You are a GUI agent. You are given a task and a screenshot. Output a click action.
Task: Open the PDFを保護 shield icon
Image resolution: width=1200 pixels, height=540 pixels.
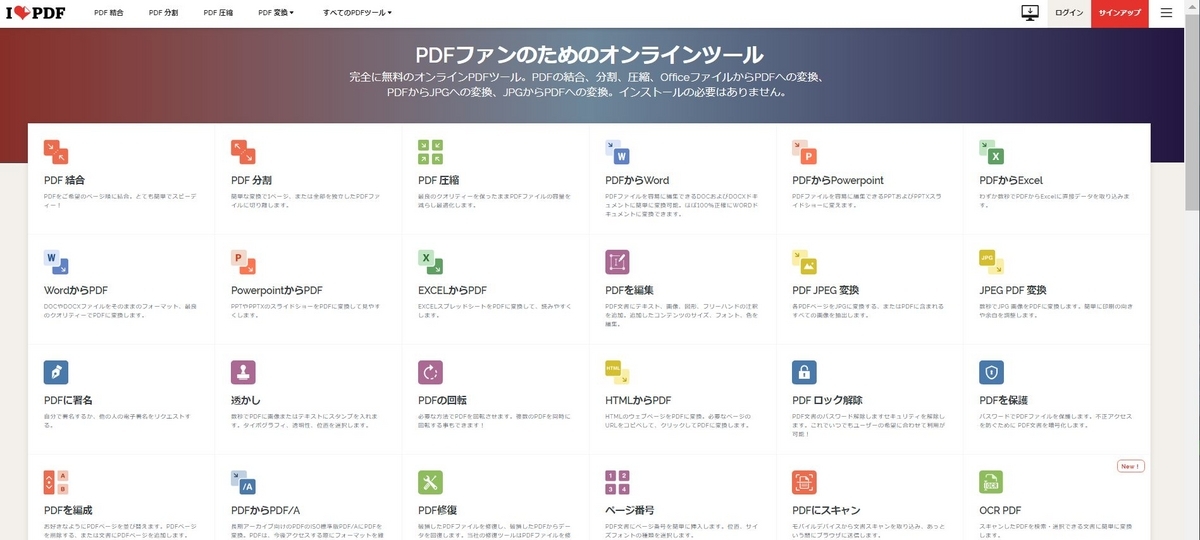[x=991, y=372]
